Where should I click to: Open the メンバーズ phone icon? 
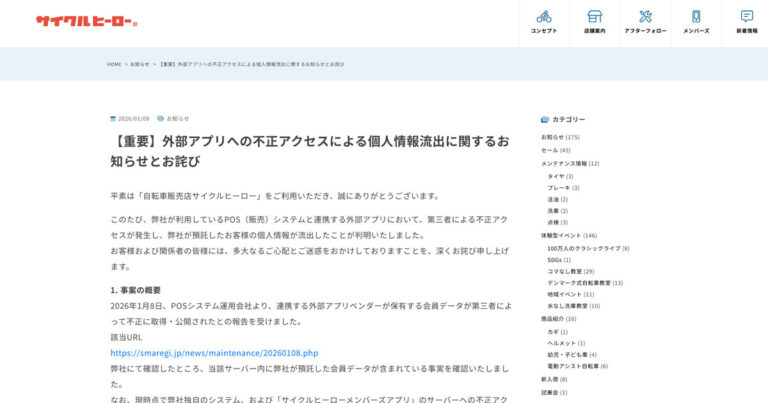[696, 17]
